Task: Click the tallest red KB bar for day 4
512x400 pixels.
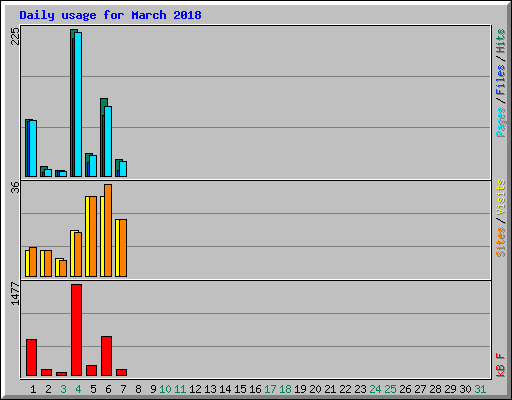Action: (x=77, y=330)
